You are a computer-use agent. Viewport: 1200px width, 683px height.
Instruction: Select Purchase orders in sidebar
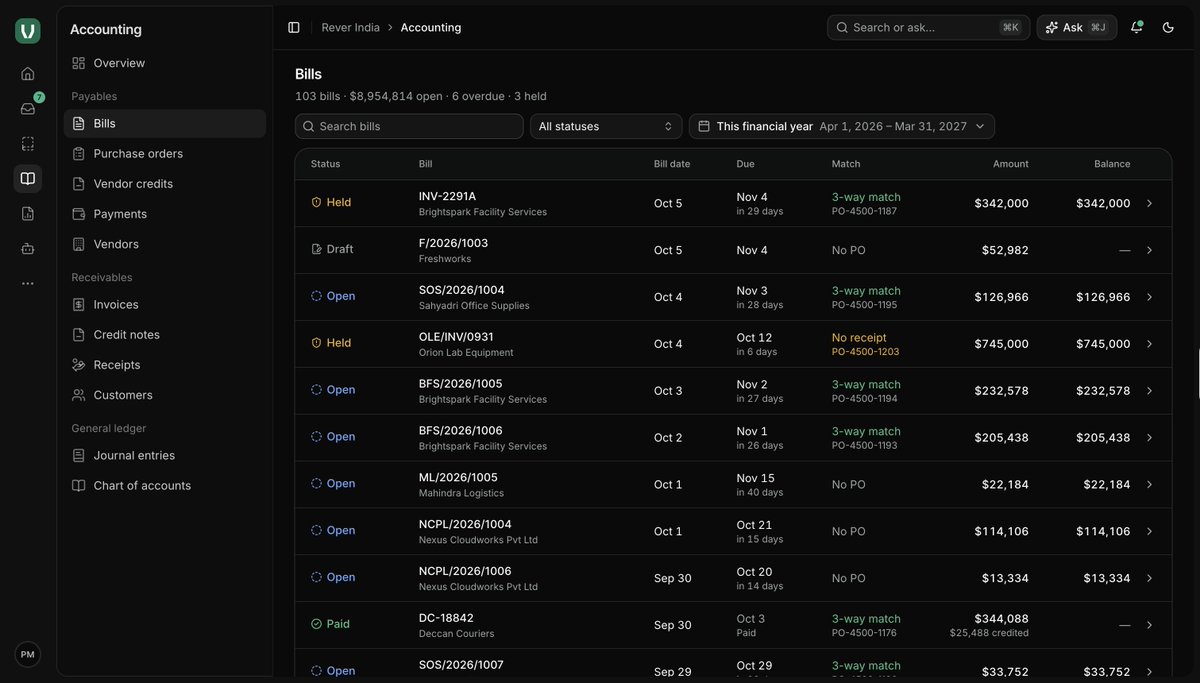(x=165, y=154)
